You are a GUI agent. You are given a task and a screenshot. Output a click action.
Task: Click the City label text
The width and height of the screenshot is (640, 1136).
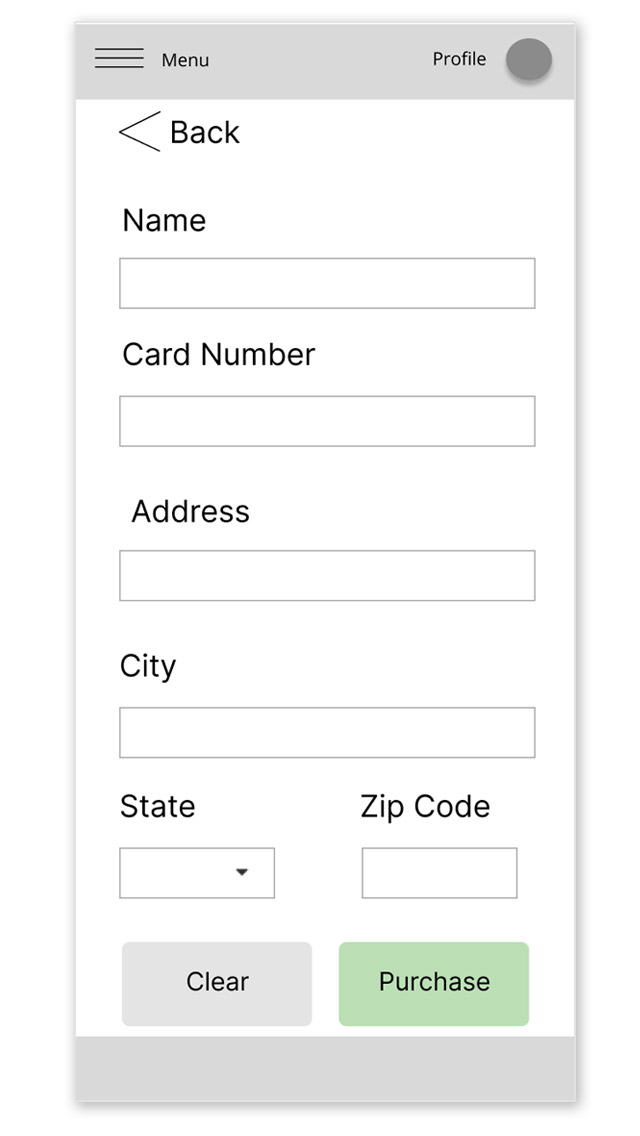click(x=147, y=666)
